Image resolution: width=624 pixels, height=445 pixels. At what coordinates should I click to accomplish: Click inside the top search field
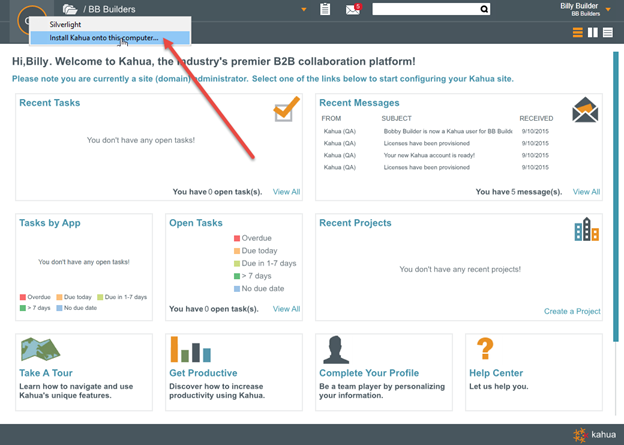tap(424, 10)
